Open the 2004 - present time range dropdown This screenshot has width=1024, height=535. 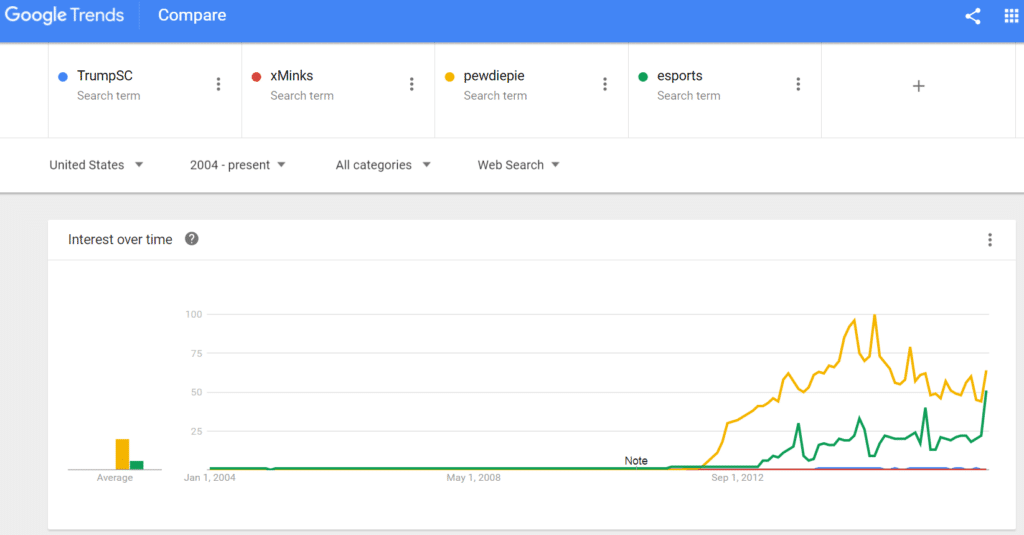[238, 165]
